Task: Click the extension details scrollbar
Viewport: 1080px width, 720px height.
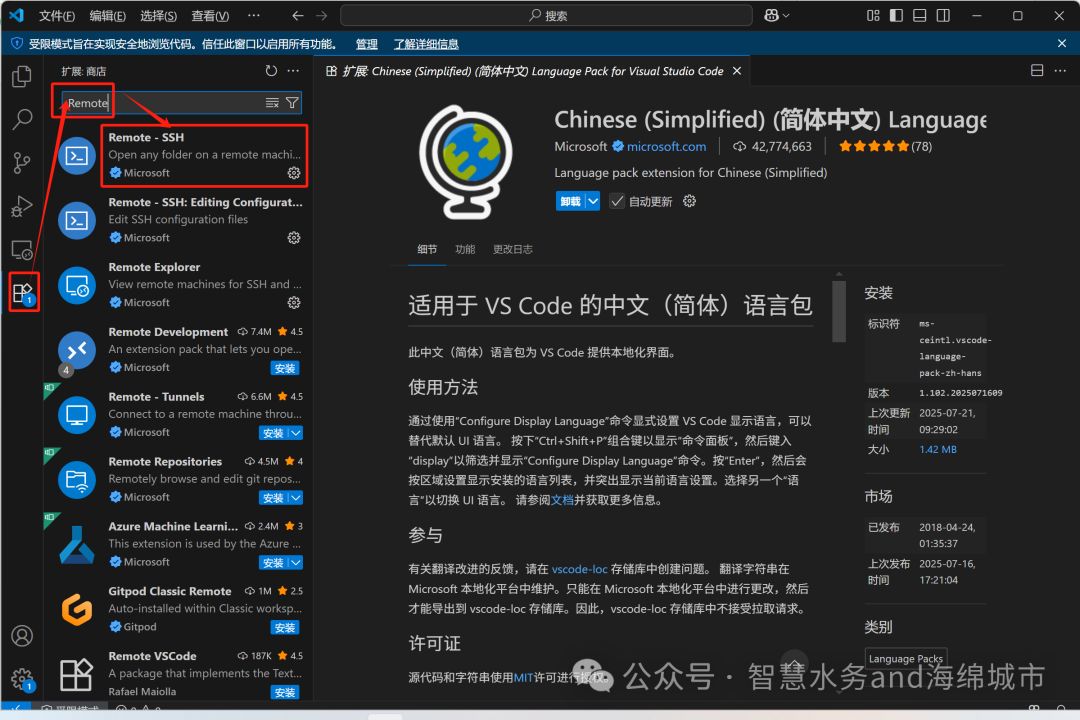Action: [839, 310]
